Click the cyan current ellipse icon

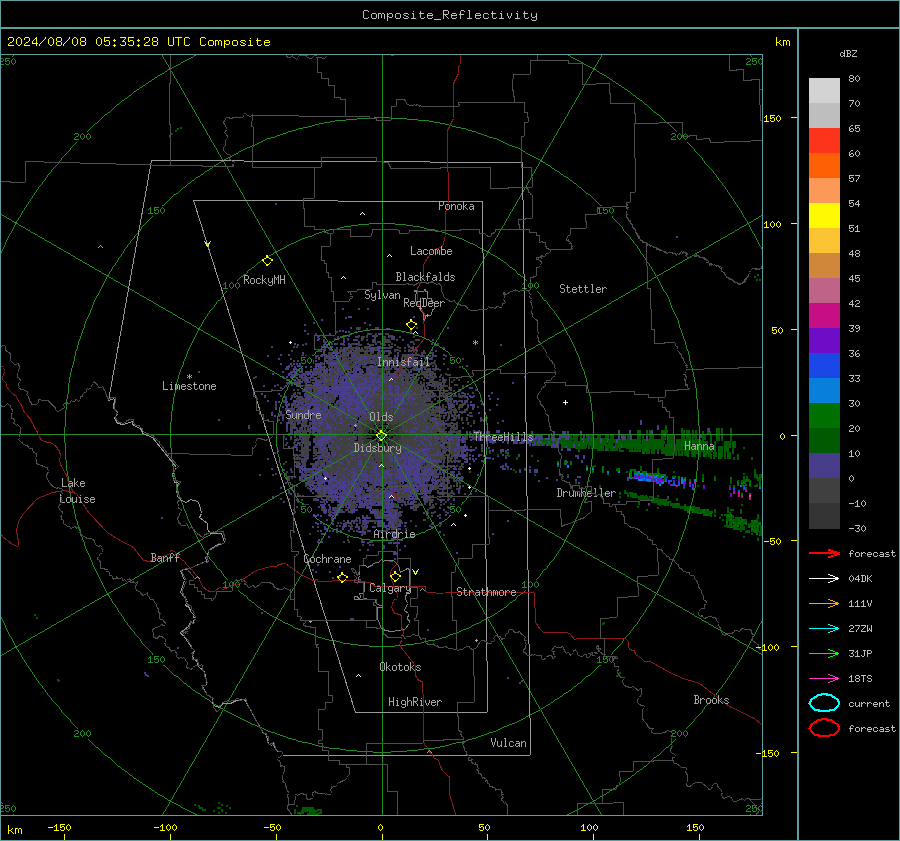[824, 703]
